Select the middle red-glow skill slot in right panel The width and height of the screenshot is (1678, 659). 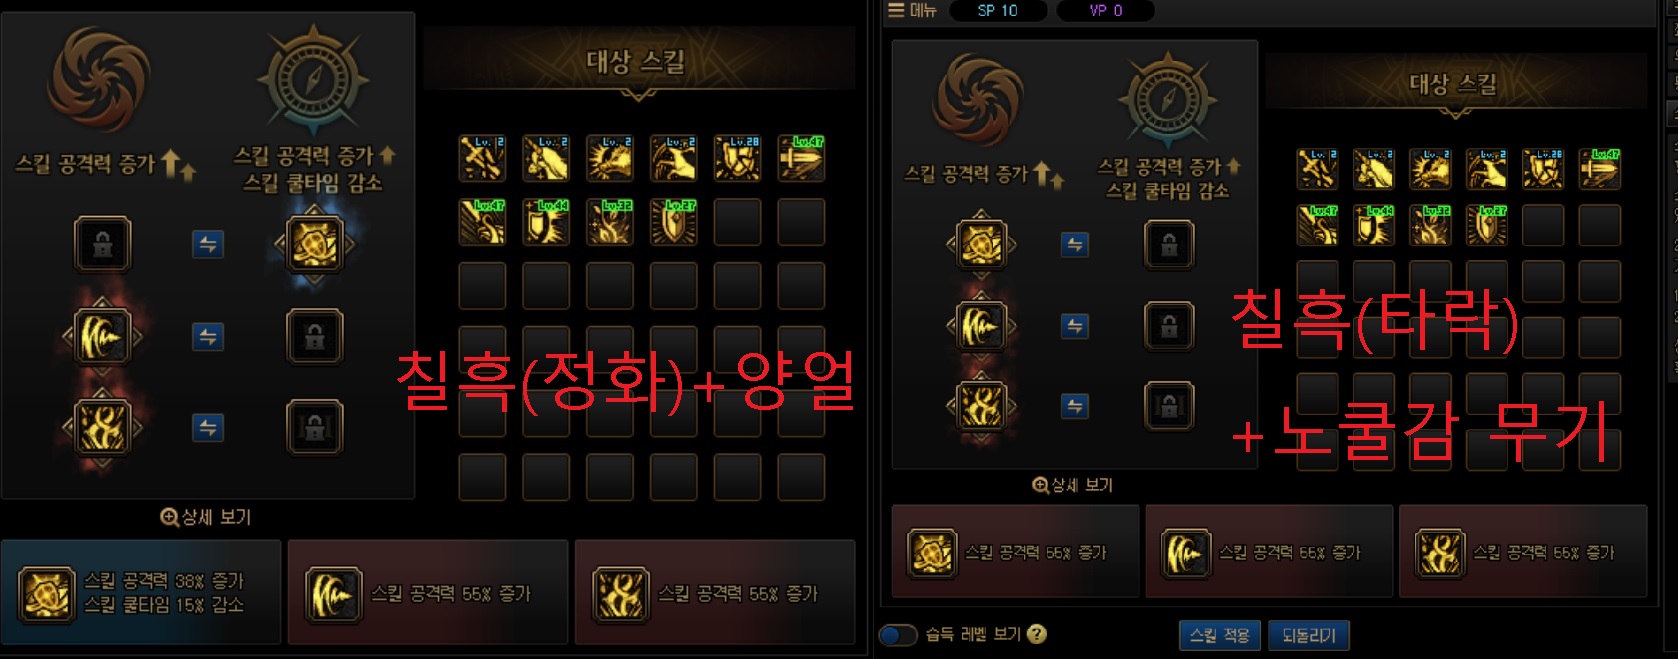point(981,325)
